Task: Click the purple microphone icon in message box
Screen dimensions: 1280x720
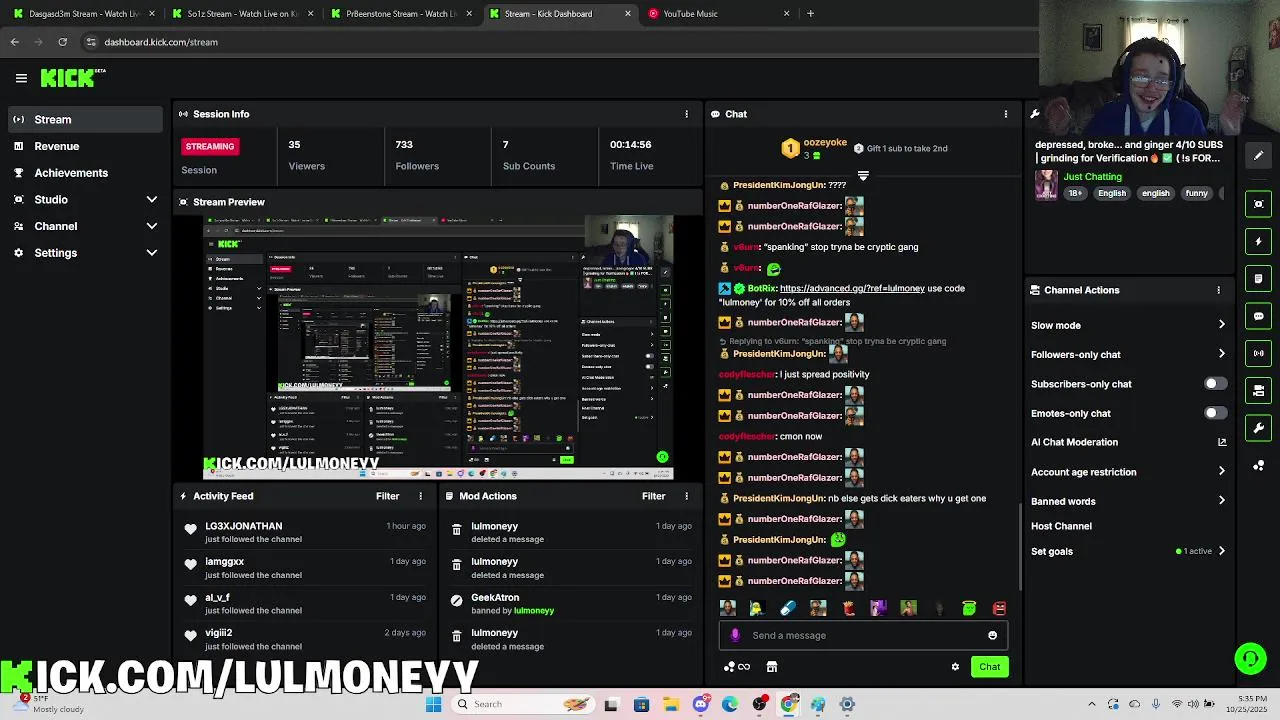Action: pyautogui.click(x=735, y=635)
